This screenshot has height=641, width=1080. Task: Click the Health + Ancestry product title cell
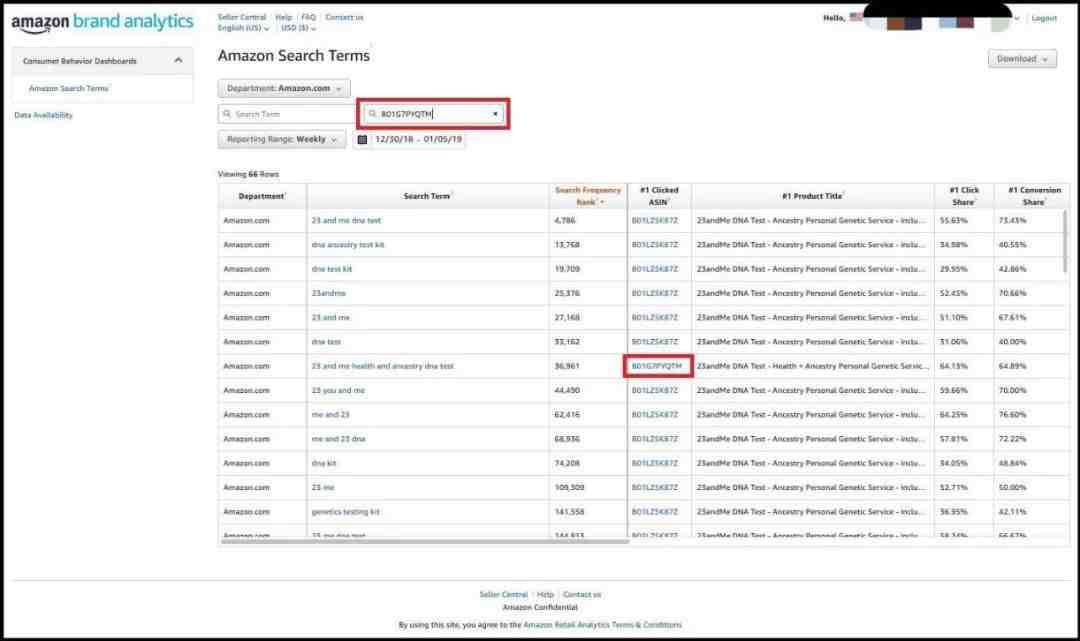coord(813,366)
